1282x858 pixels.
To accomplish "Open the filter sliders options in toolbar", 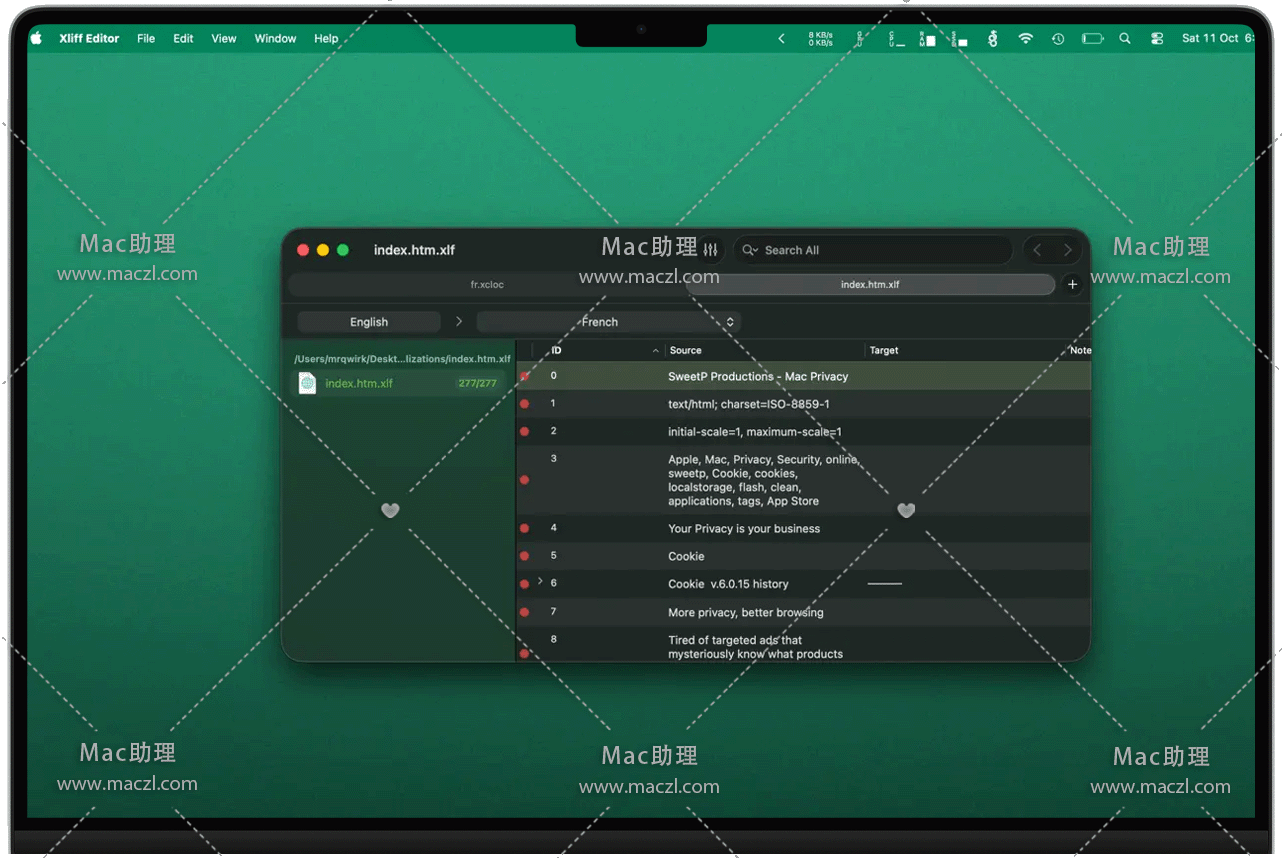I will tap(711, 250).
